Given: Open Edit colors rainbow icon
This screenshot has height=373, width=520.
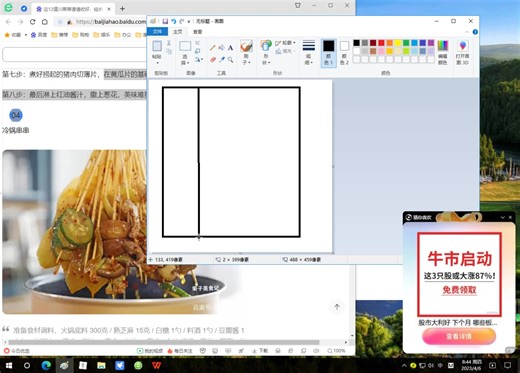Looking at the screenshot, I should [443, 46].
